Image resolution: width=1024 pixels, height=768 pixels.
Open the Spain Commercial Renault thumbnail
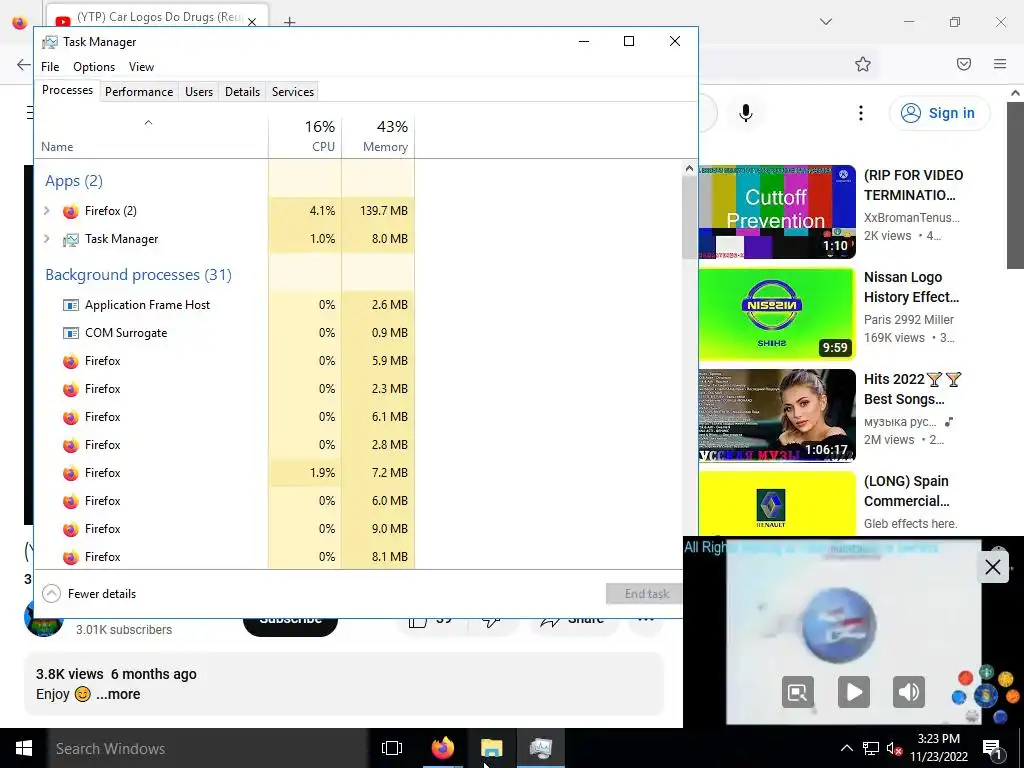pyautogui.click(x=777, y=503)
